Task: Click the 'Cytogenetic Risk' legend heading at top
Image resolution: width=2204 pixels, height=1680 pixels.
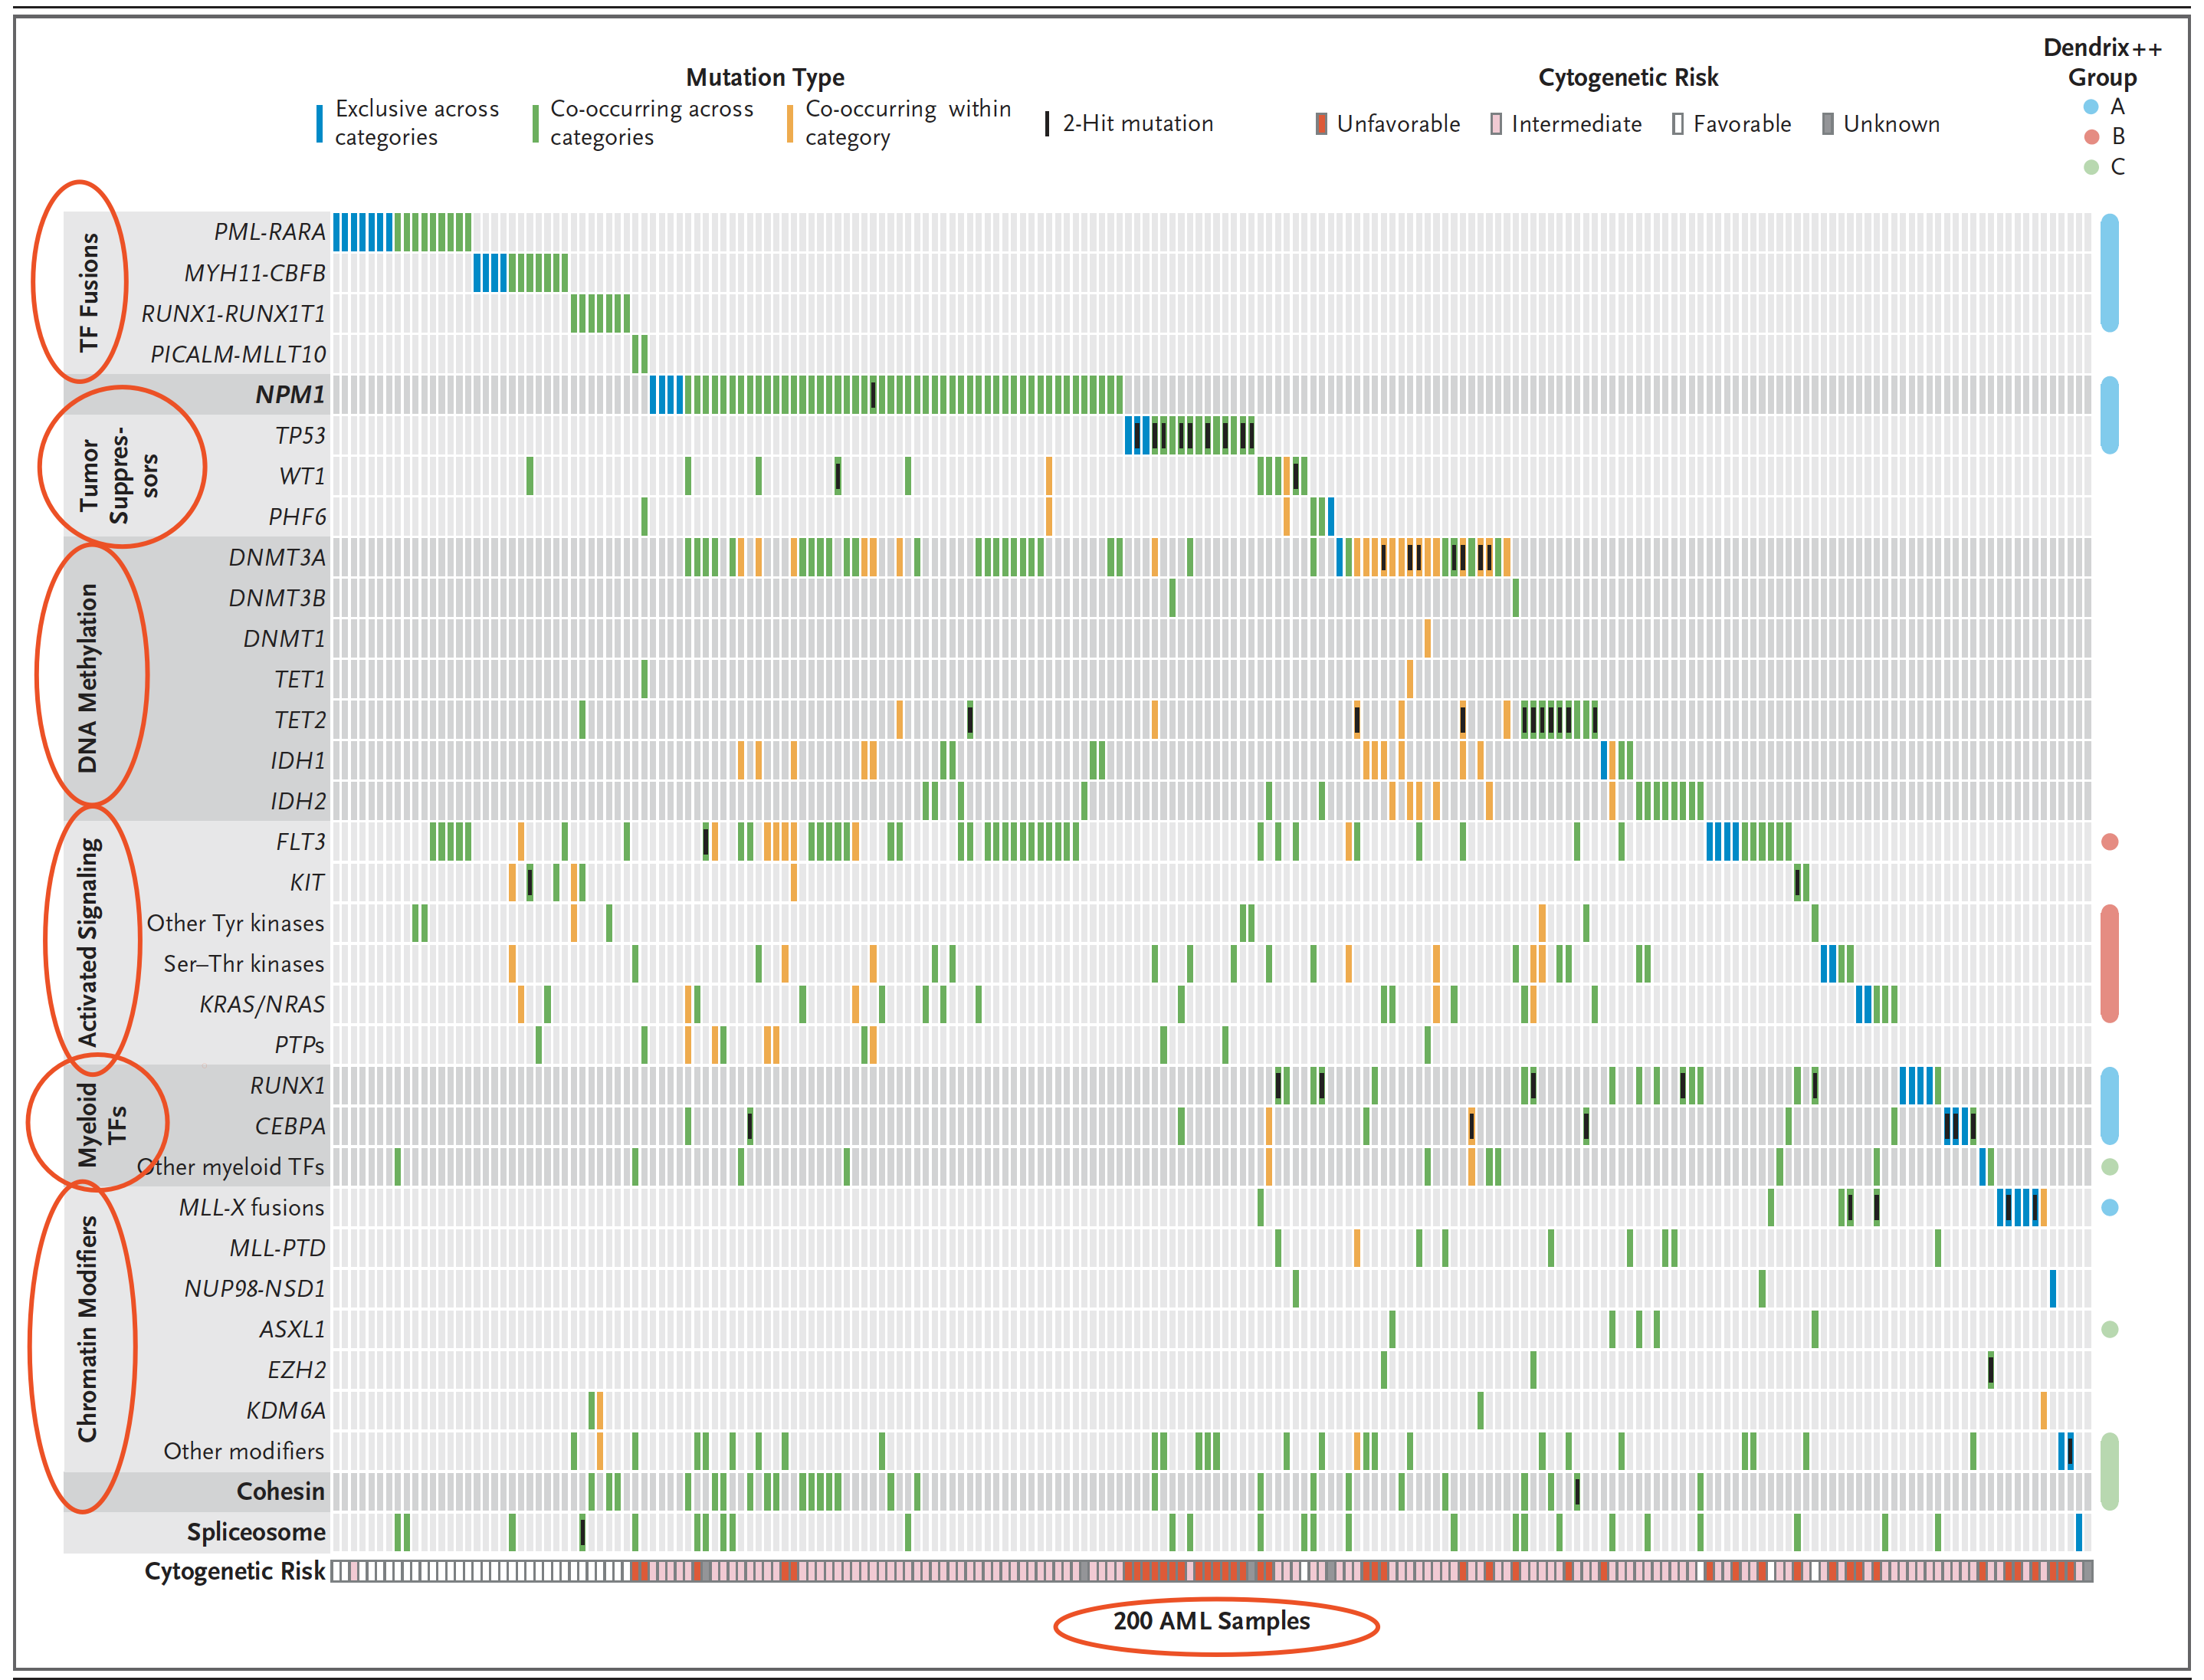Action: click(1628, 77)
